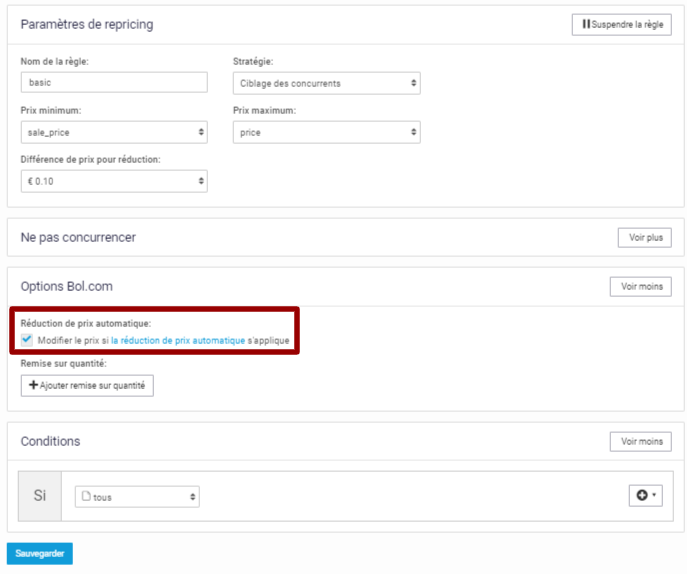Click the Réduction de prix automatique label
The image size is (687, 574).
86,324
